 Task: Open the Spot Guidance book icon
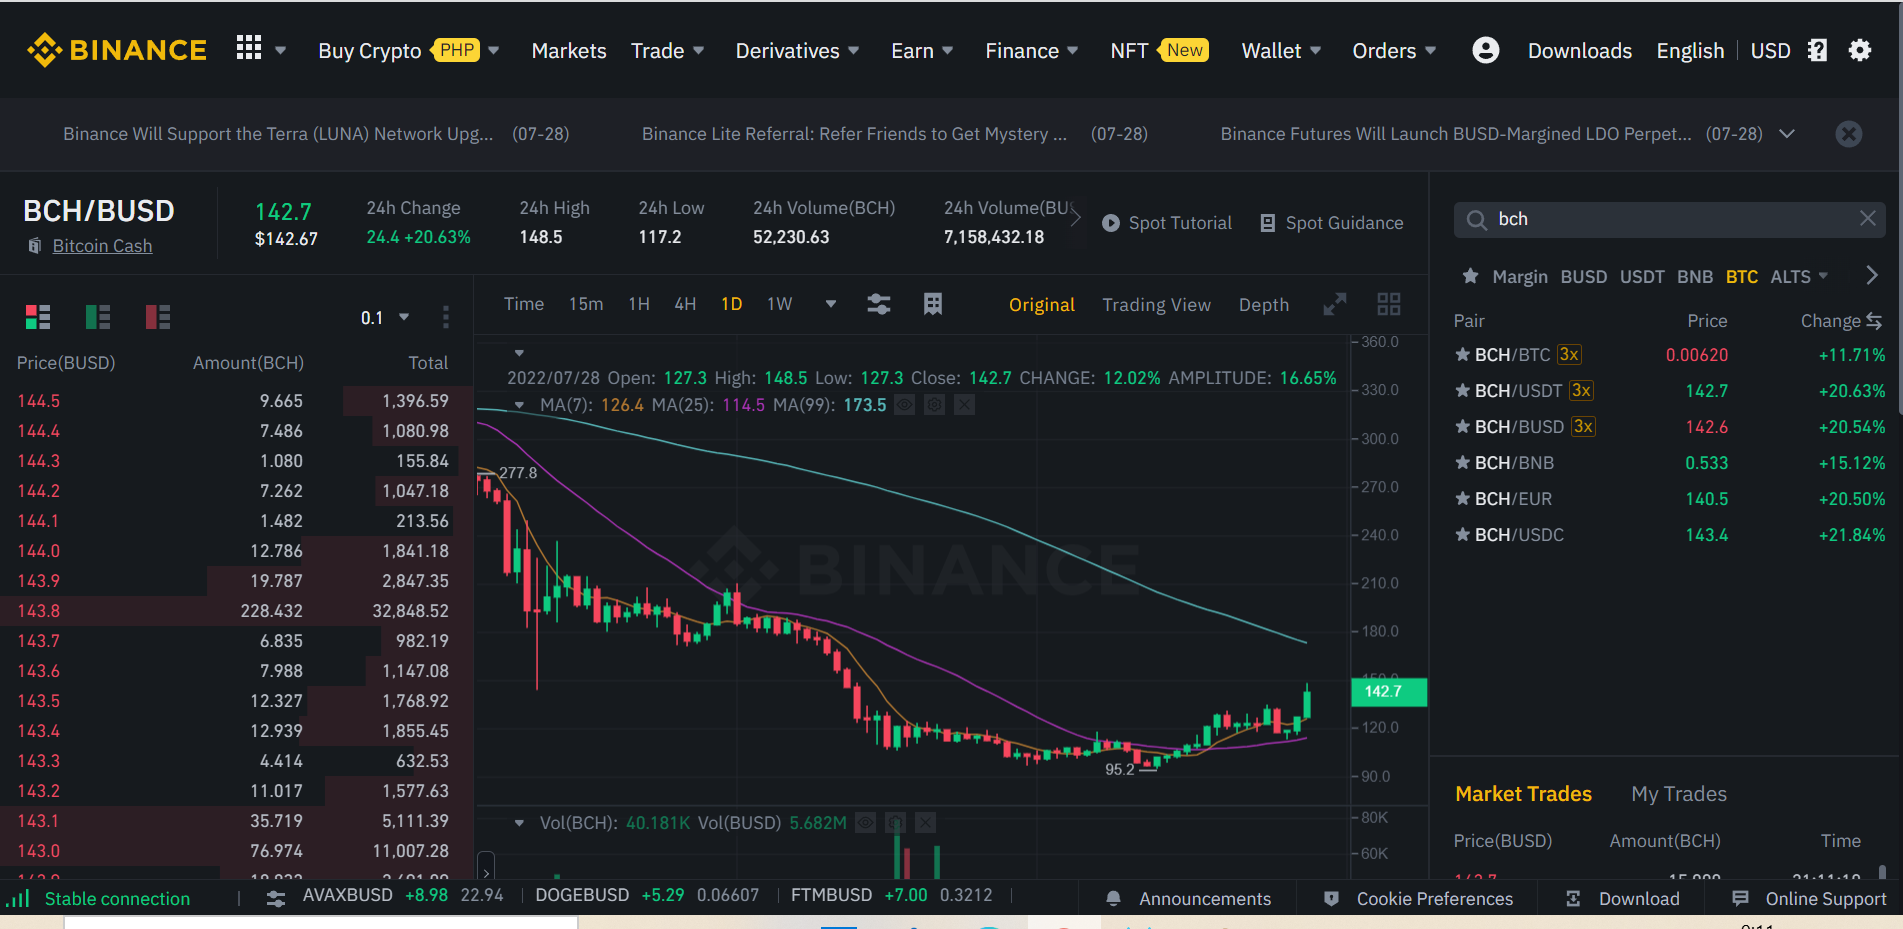[1268, 223]
